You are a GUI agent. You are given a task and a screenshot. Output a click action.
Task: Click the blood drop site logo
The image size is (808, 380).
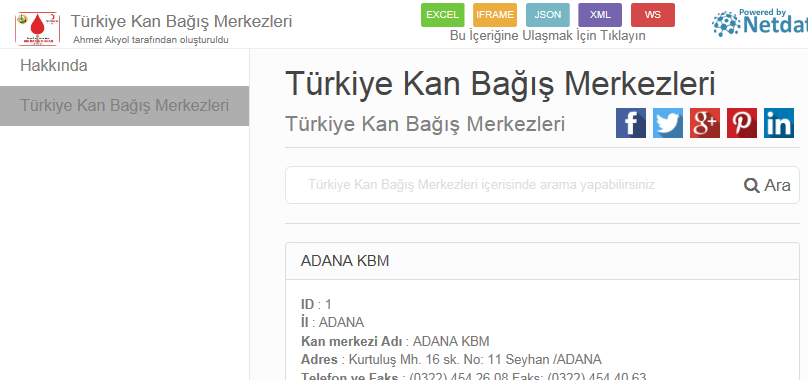click(x=37, y=29)
